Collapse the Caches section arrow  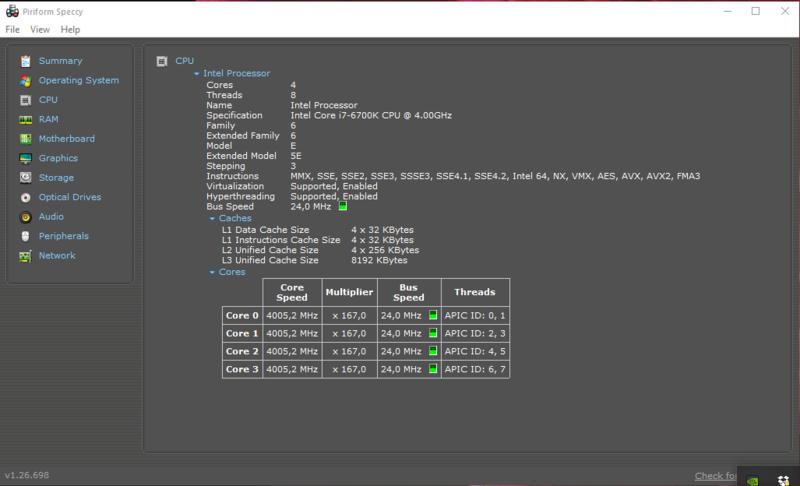pyautogui.click(x=212, y=218)
